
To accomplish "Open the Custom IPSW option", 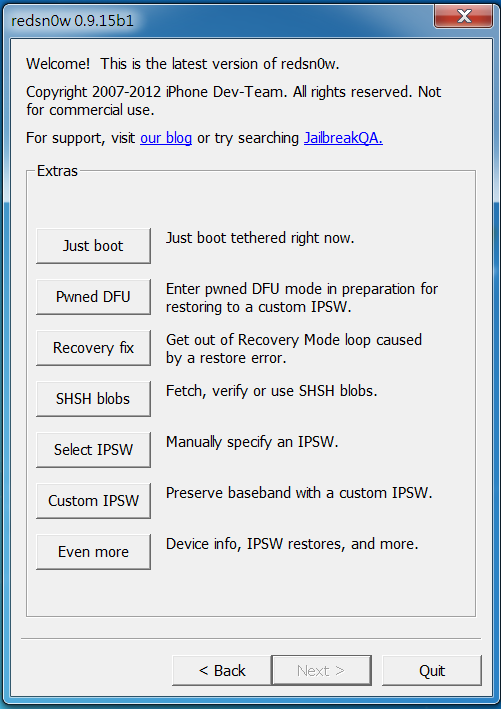I will tap(93, 501).
